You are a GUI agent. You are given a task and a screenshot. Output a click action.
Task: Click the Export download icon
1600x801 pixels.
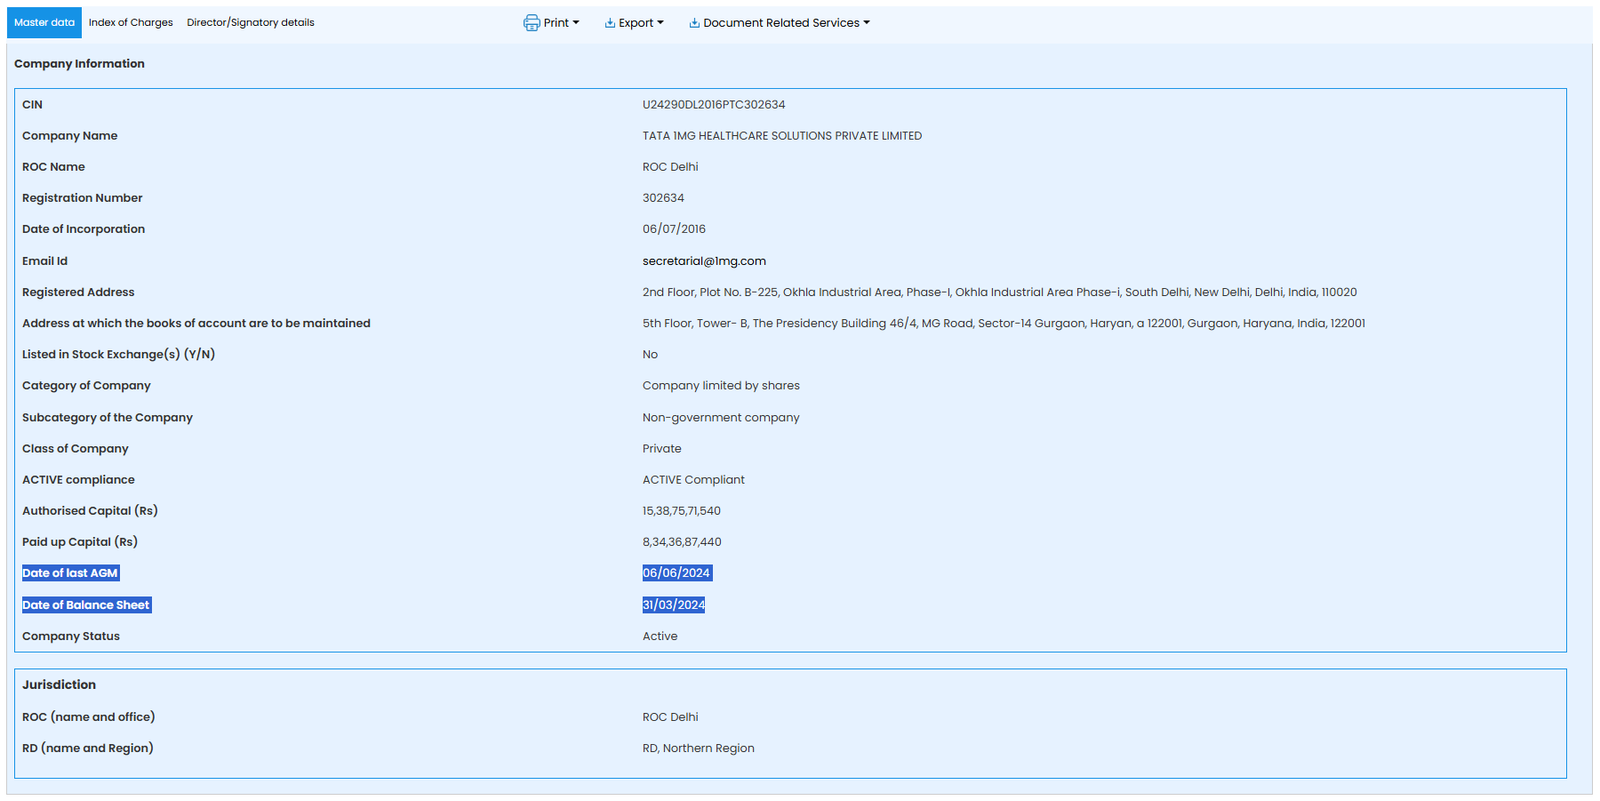(x=610, y=23)
